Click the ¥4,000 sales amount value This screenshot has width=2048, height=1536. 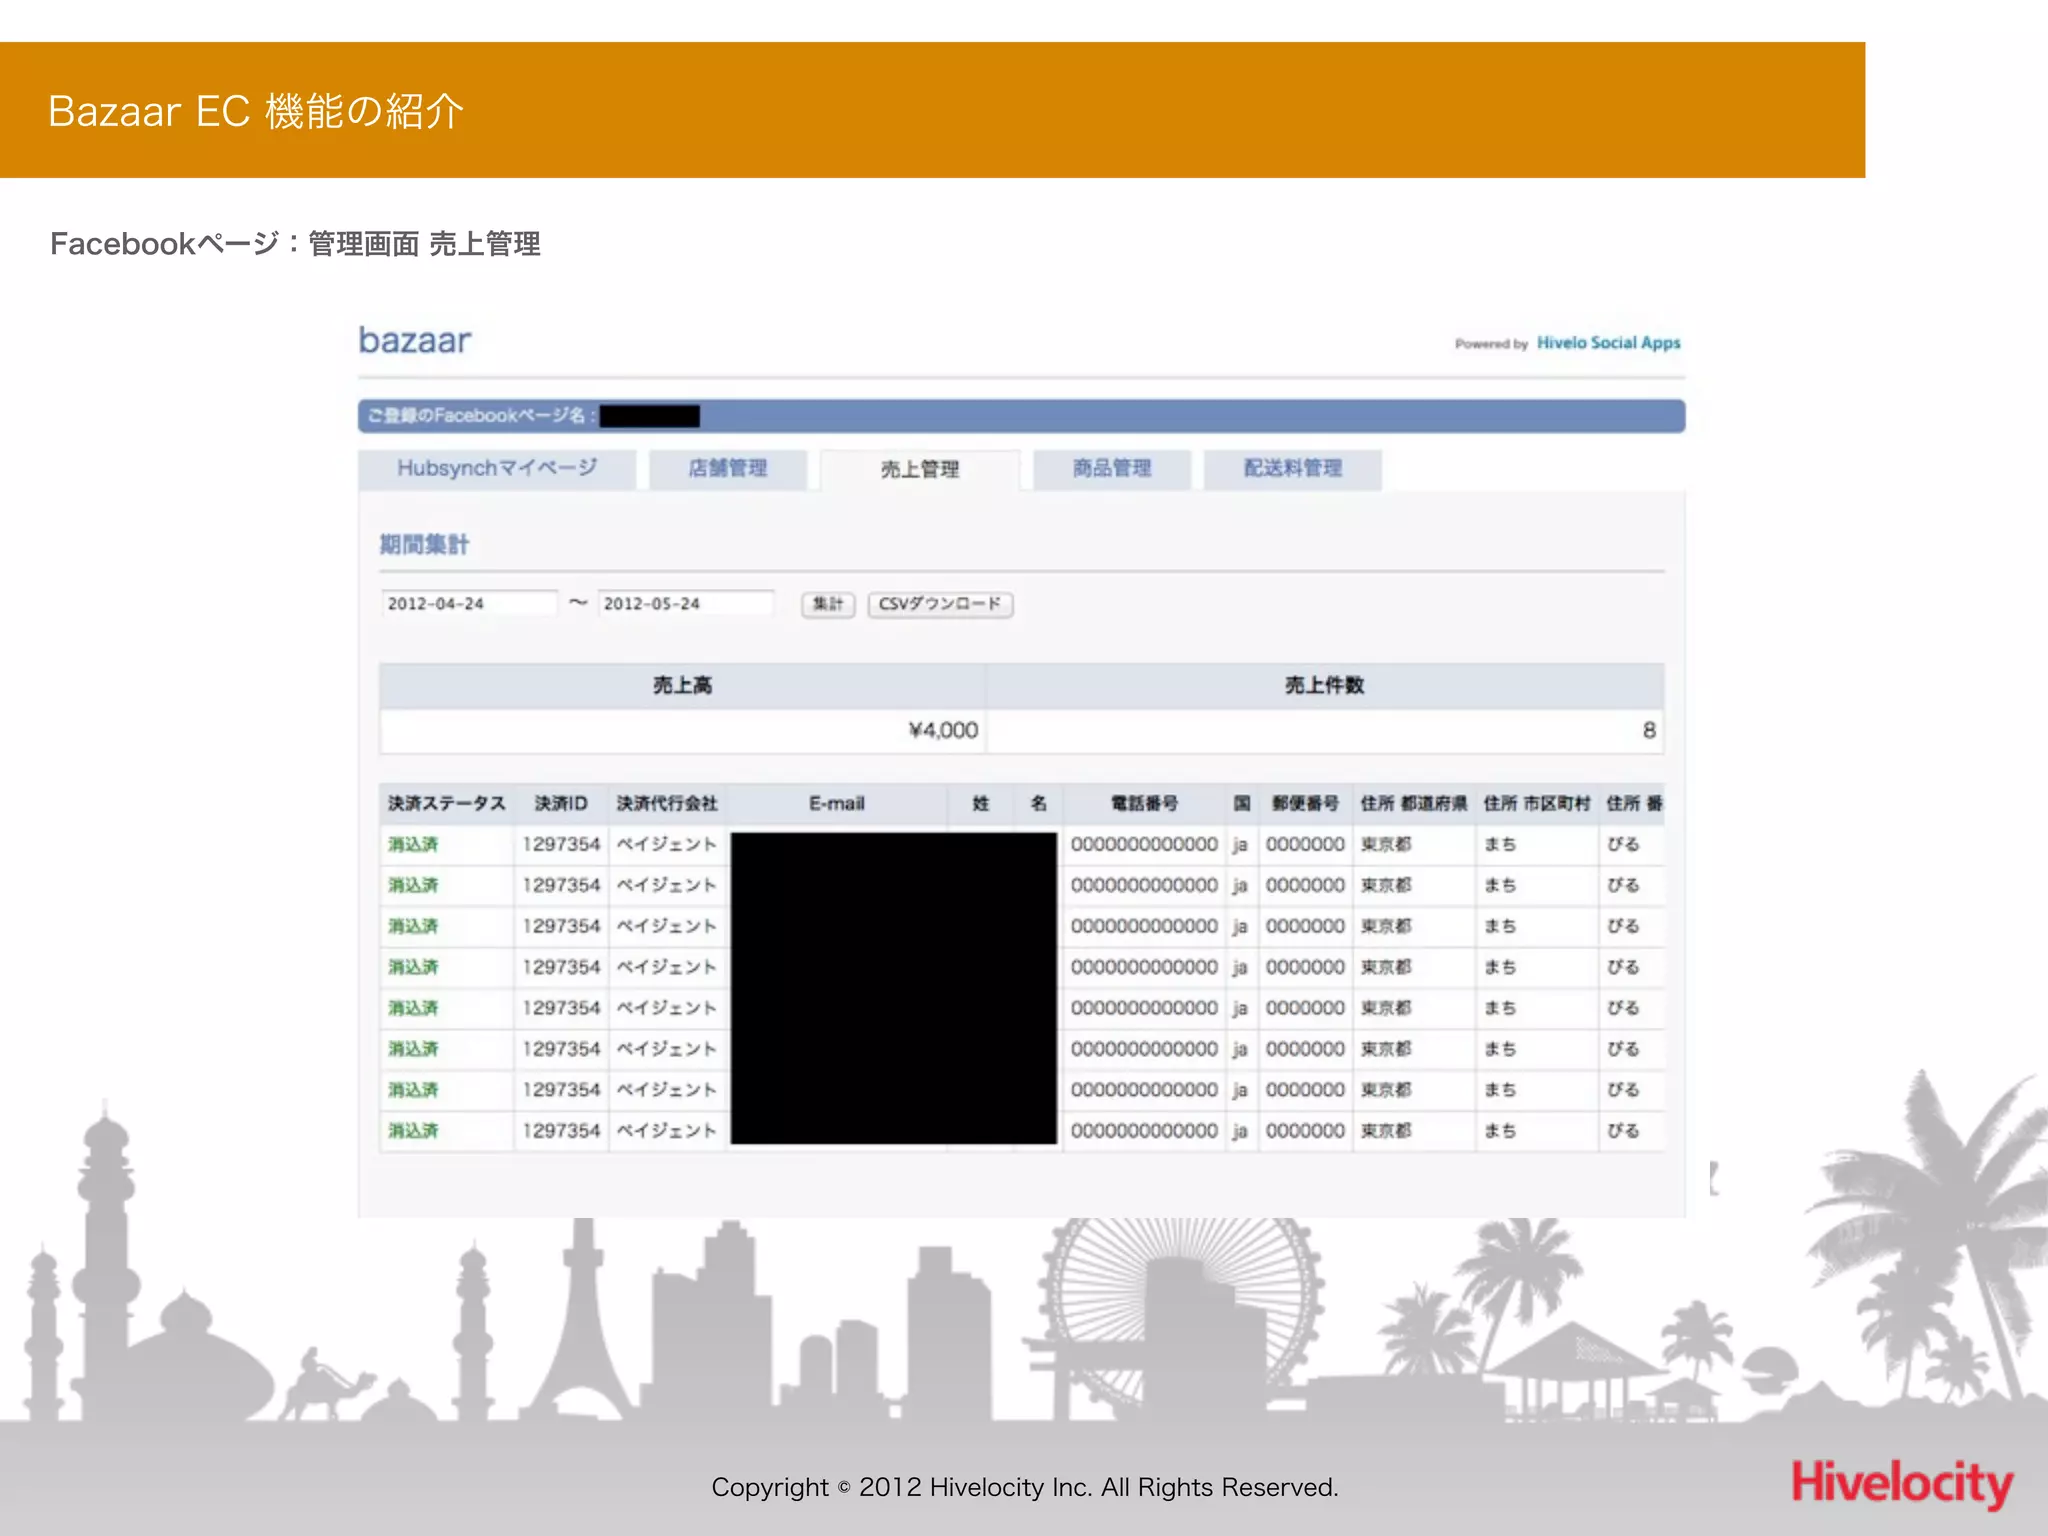pos(943,731)
